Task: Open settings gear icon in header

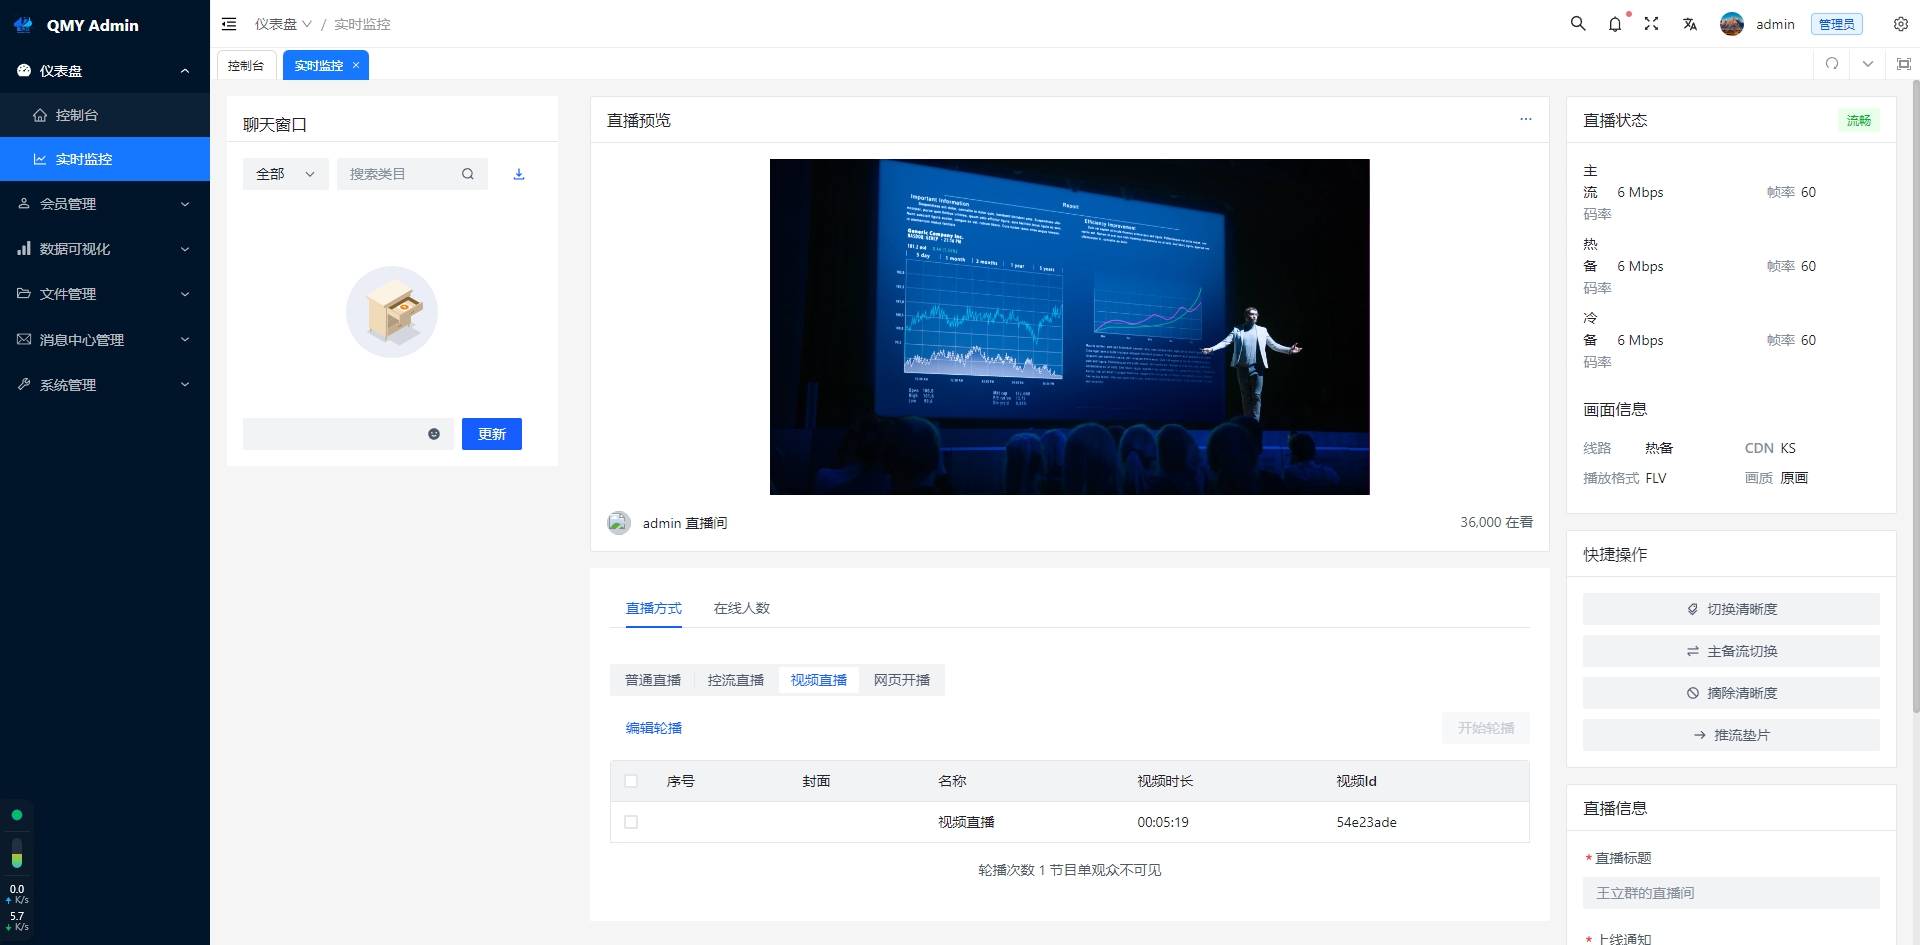Action: pyautogui.click(x=1901, y=24)
